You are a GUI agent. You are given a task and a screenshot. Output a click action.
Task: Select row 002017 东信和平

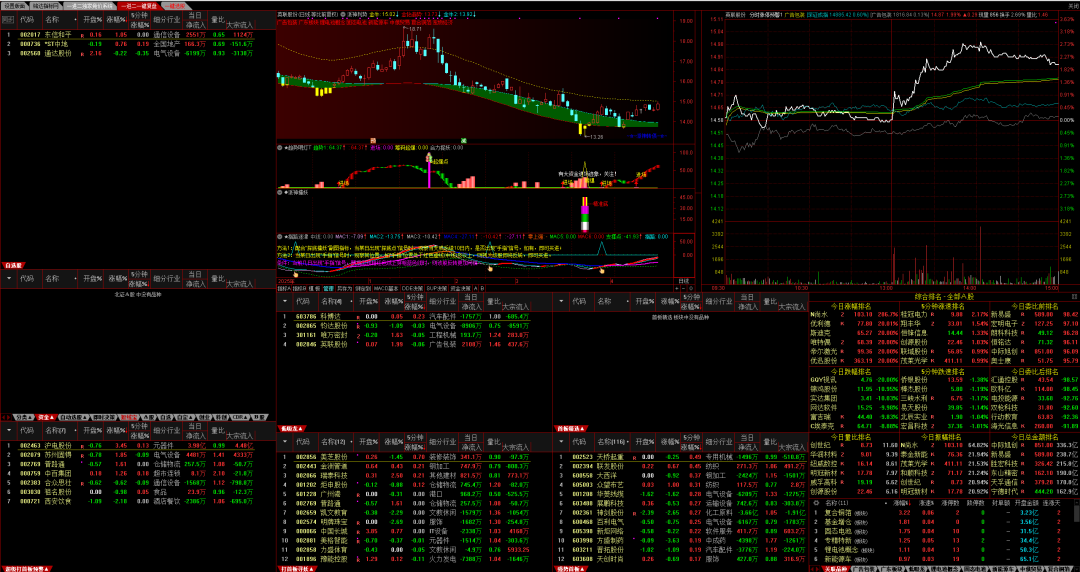[138, 34]
